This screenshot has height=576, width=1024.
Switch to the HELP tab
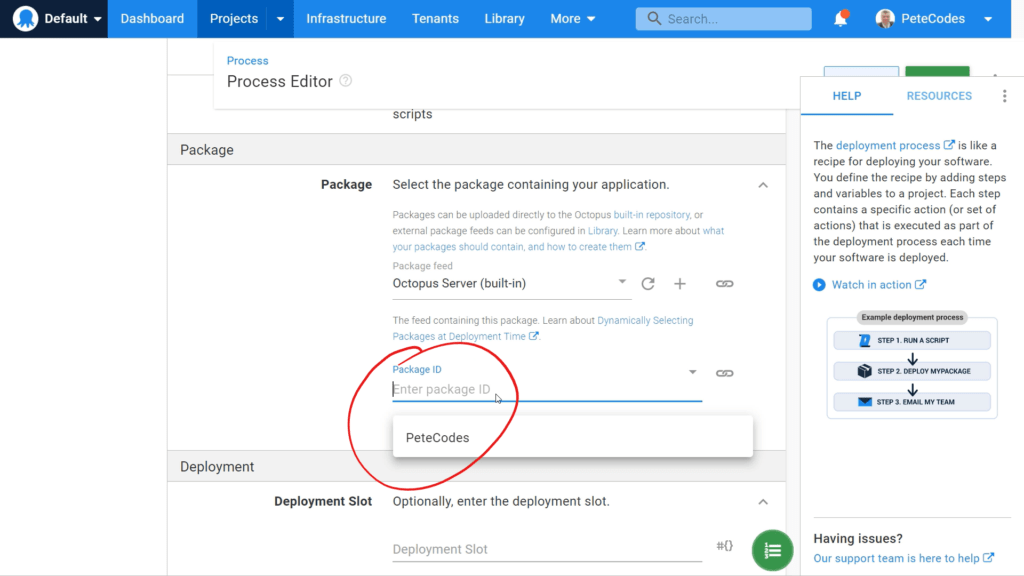coord(846,96)
